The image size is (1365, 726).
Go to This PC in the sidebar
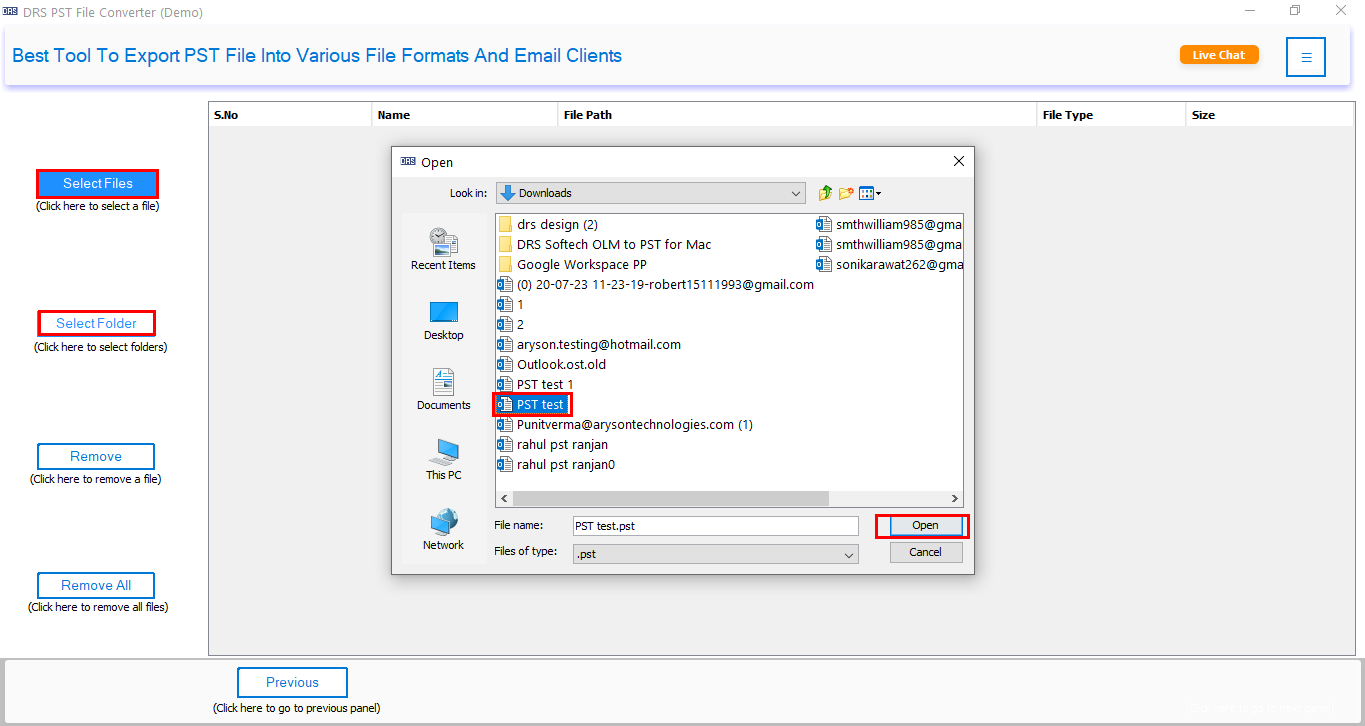[x=443, y=460]
